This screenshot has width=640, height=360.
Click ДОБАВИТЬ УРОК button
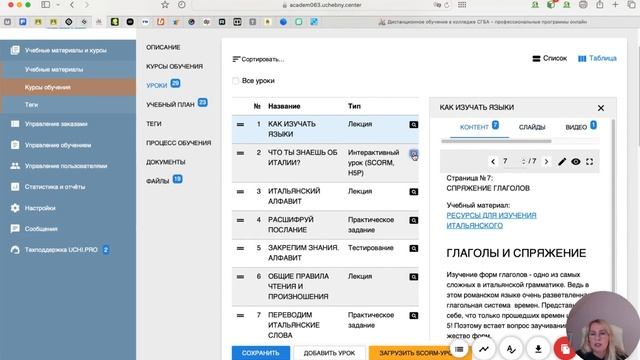(329, 353)
